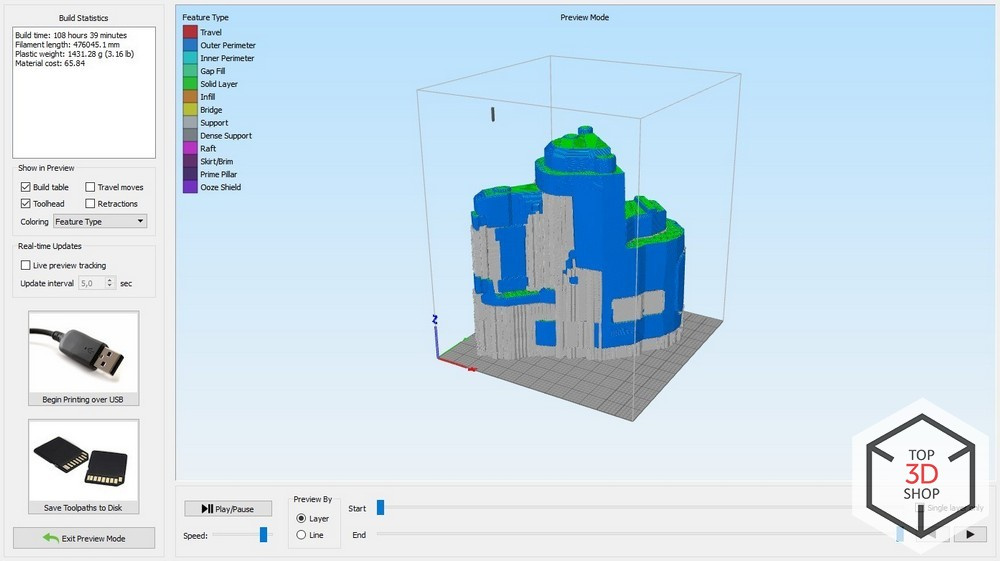Click the End layer slider handle
Image resolution: width=1000 pixels, height=561 pixels.
point(900,534)
